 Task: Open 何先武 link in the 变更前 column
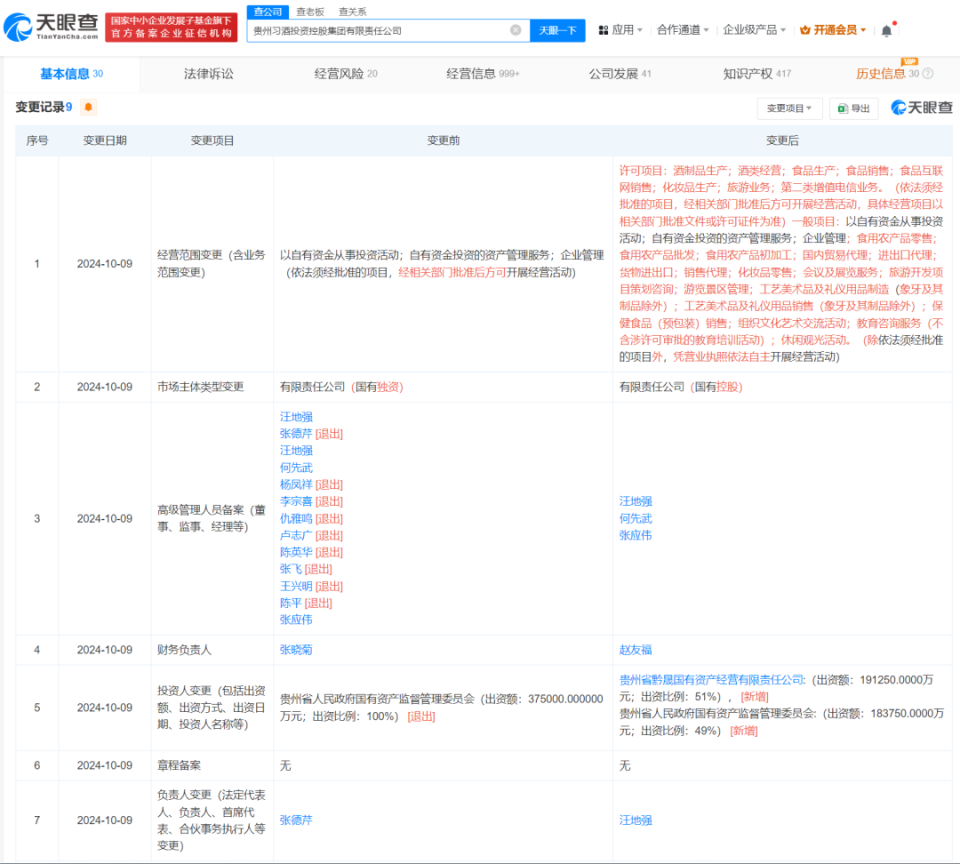pyautogui.click(x=296, y=468)
